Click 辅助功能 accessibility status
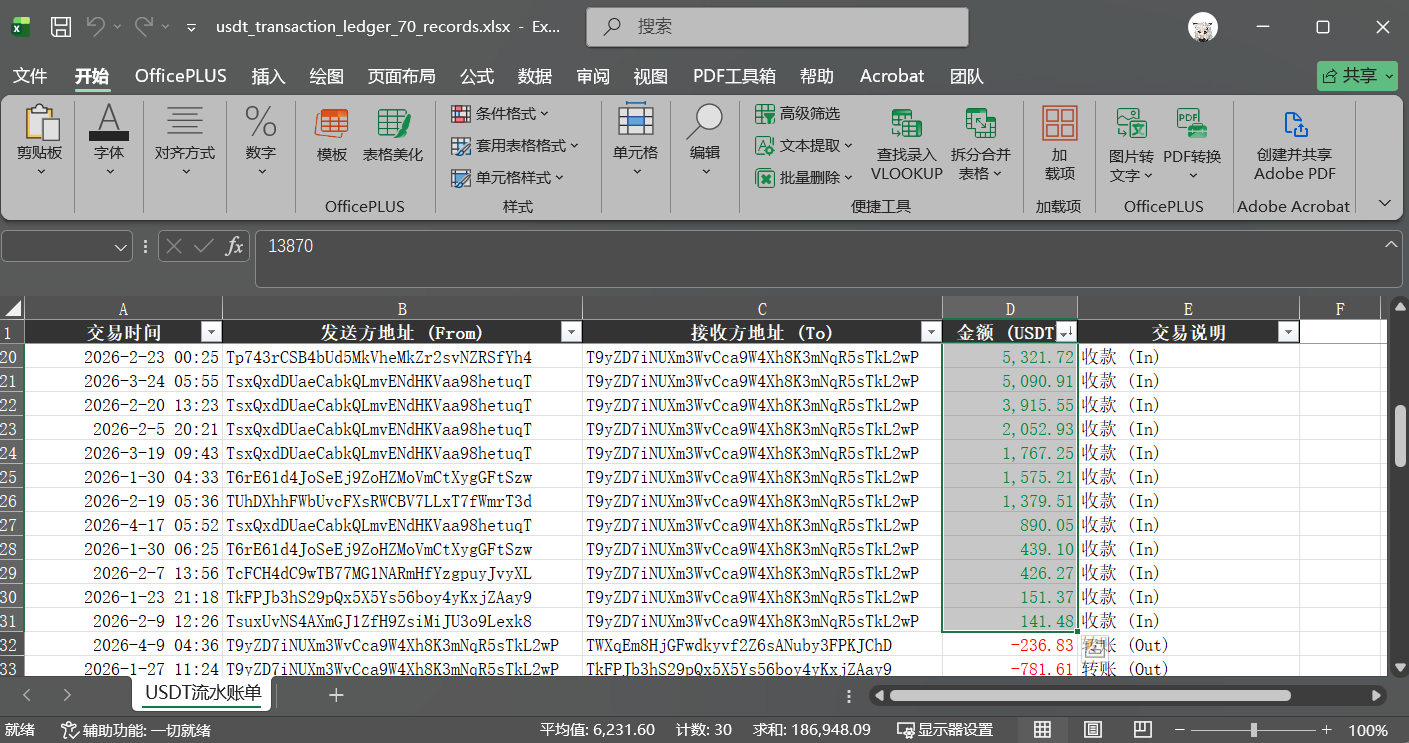The height and width of the screenshot is (743, 1409). 135,730
